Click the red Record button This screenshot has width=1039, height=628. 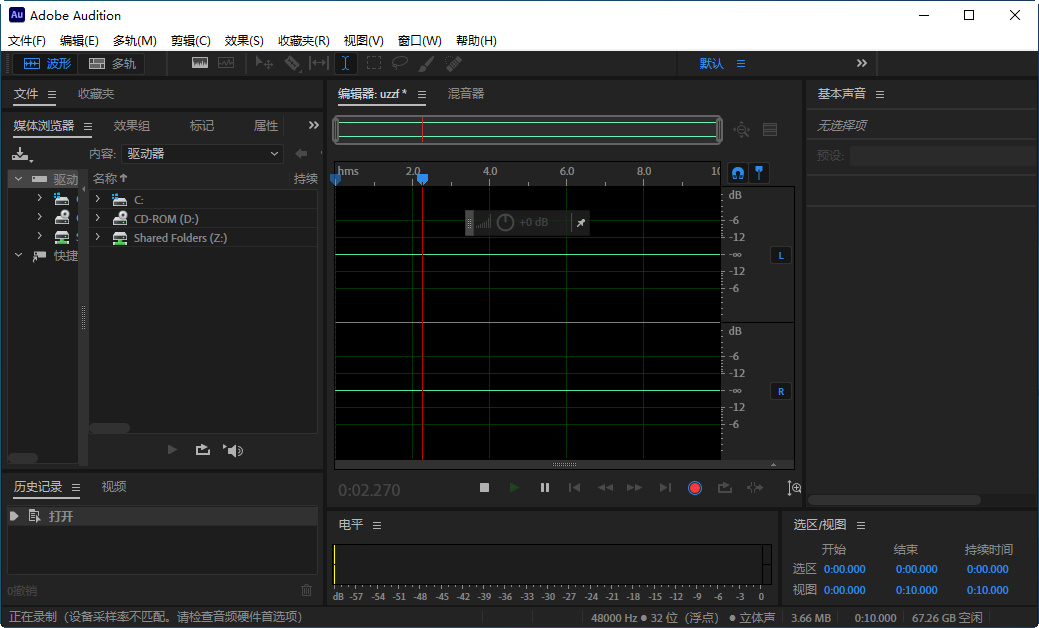(x=695, y=488)
